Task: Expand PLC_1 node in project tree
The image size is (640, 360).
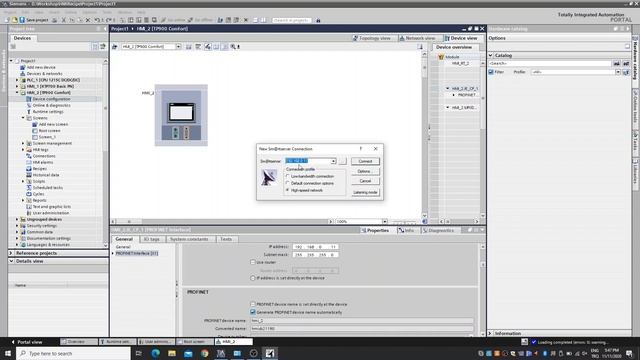Action: [x=17, y=80]
